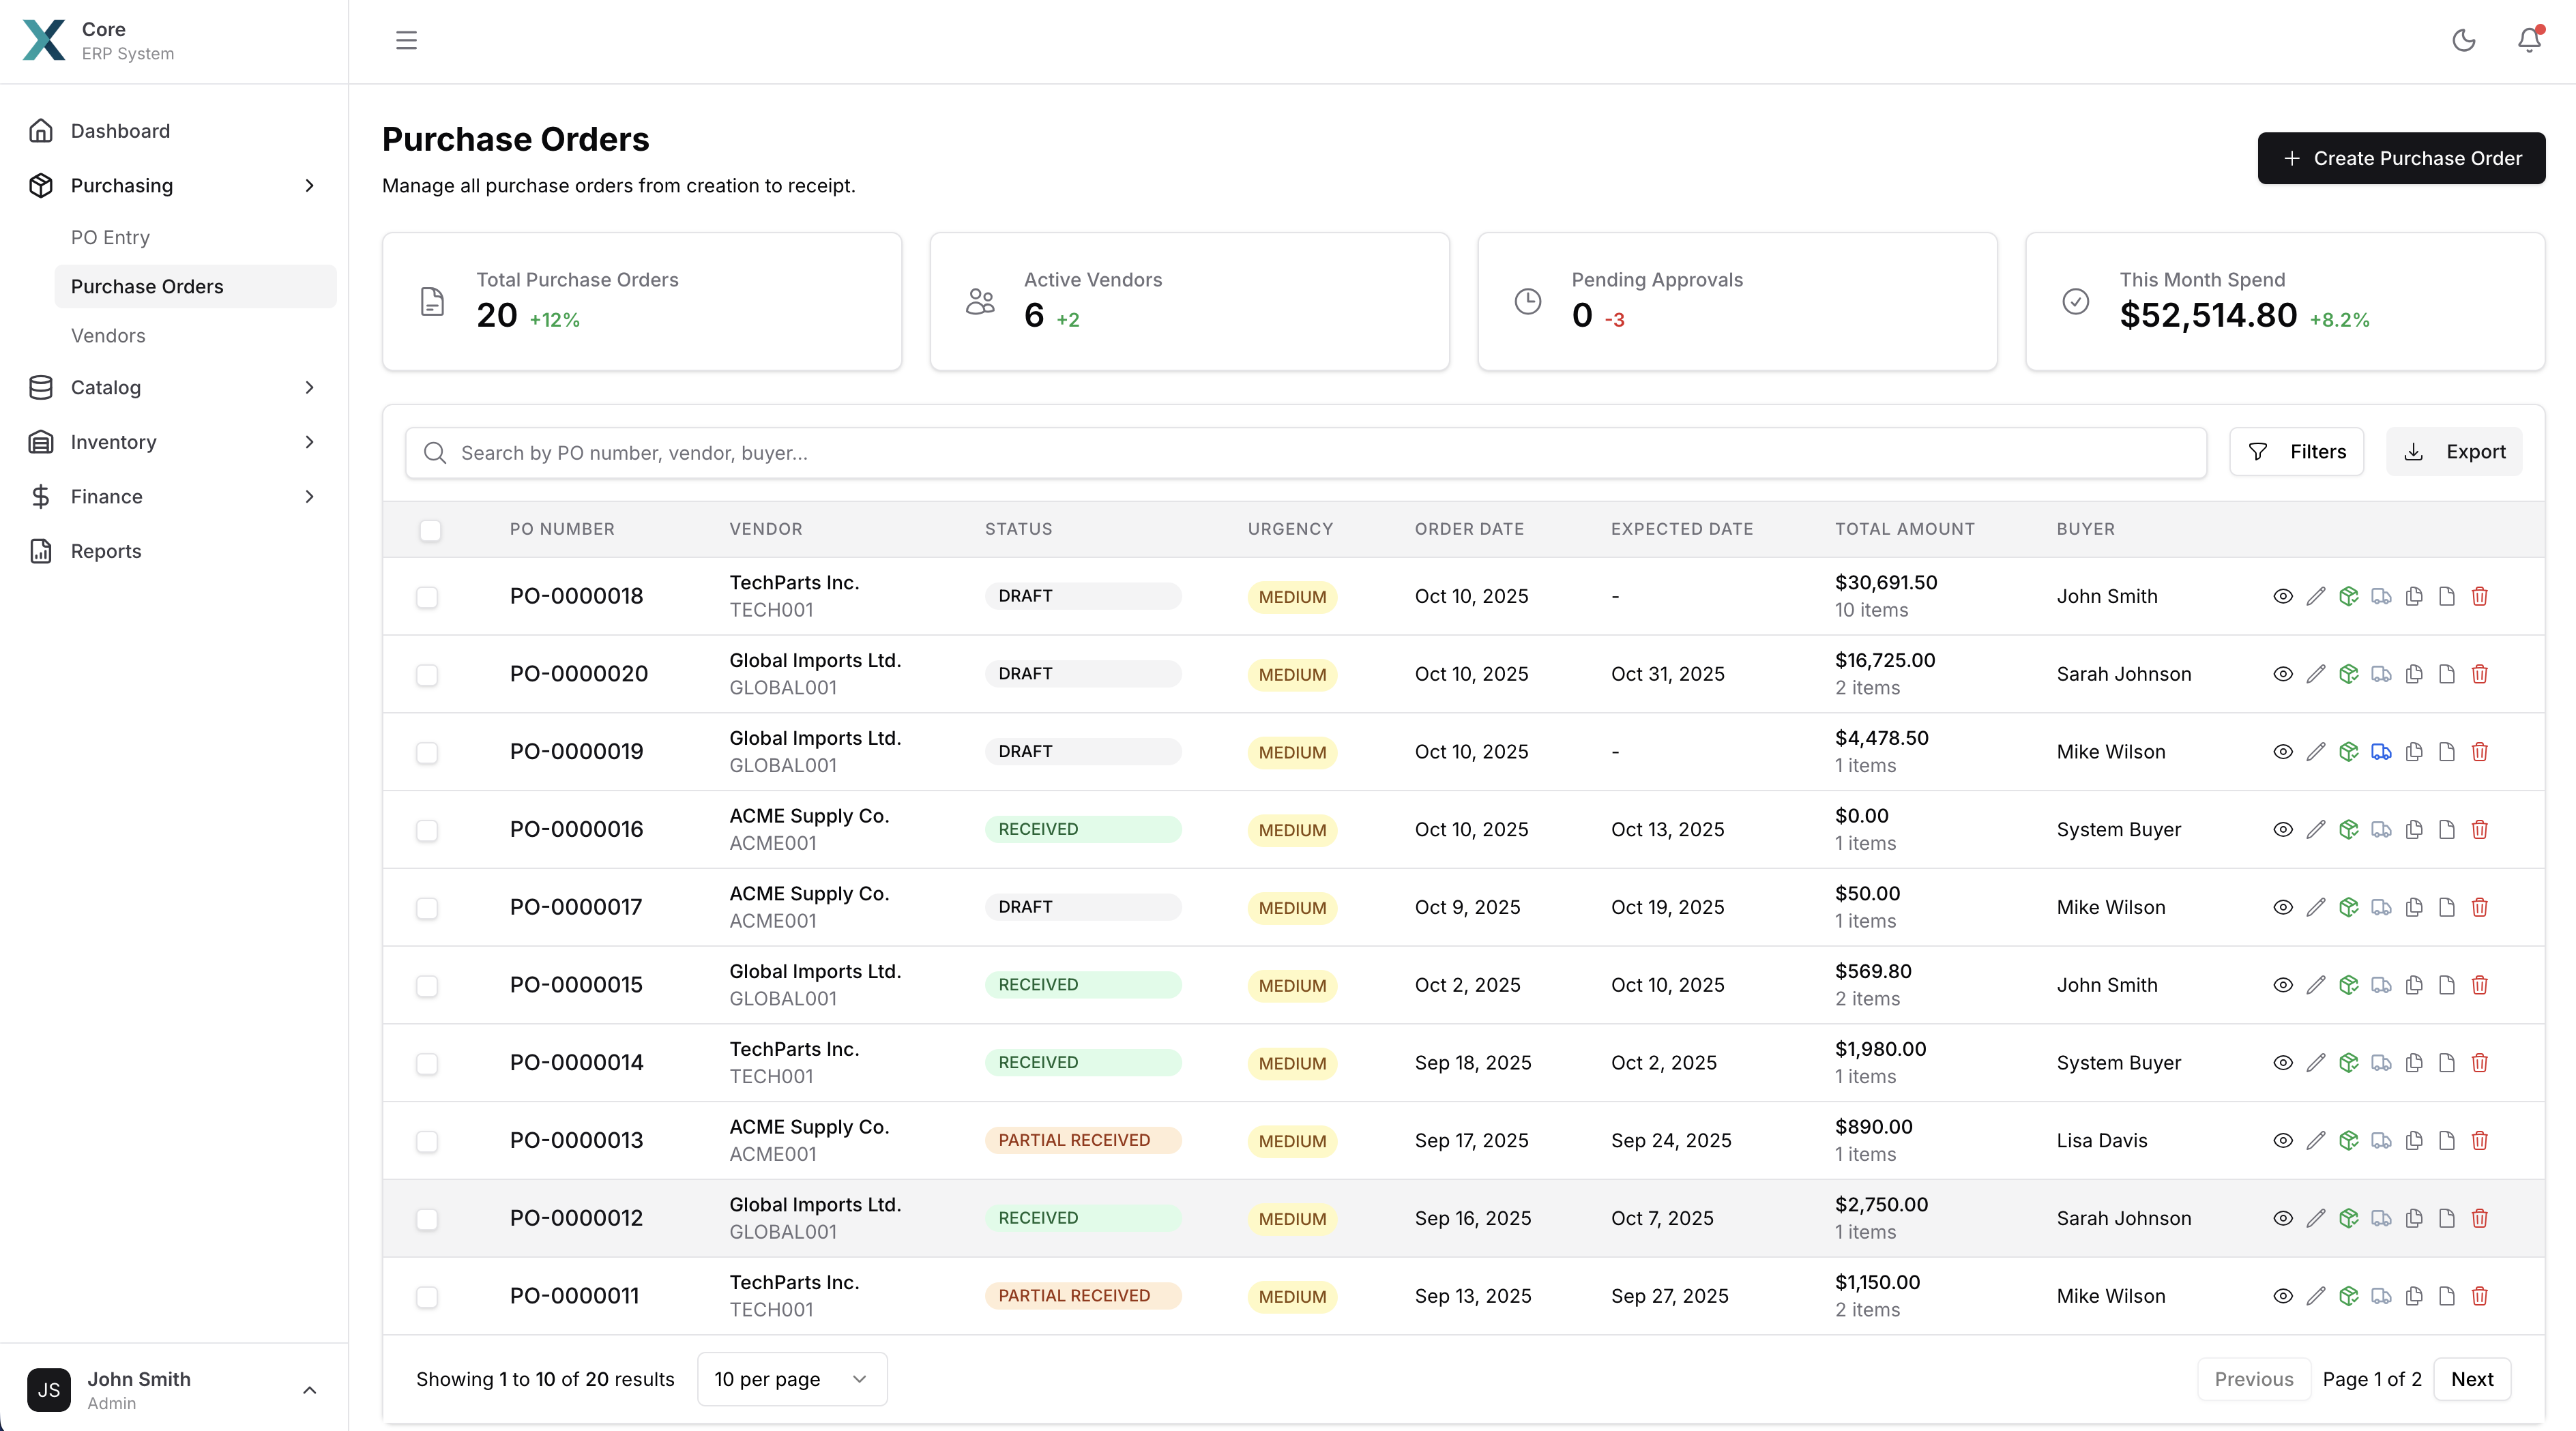The image size is (2576, 1431).
Task: View details of PO-0000018 via eye icon
Action: [2283, 596]
